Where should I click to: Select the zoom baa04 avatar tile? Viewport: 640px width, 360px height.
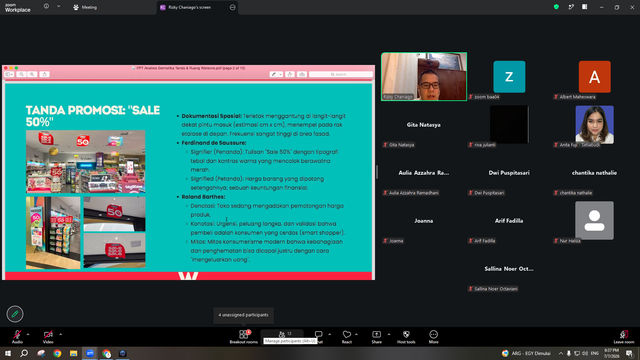(x=509, y=77)
